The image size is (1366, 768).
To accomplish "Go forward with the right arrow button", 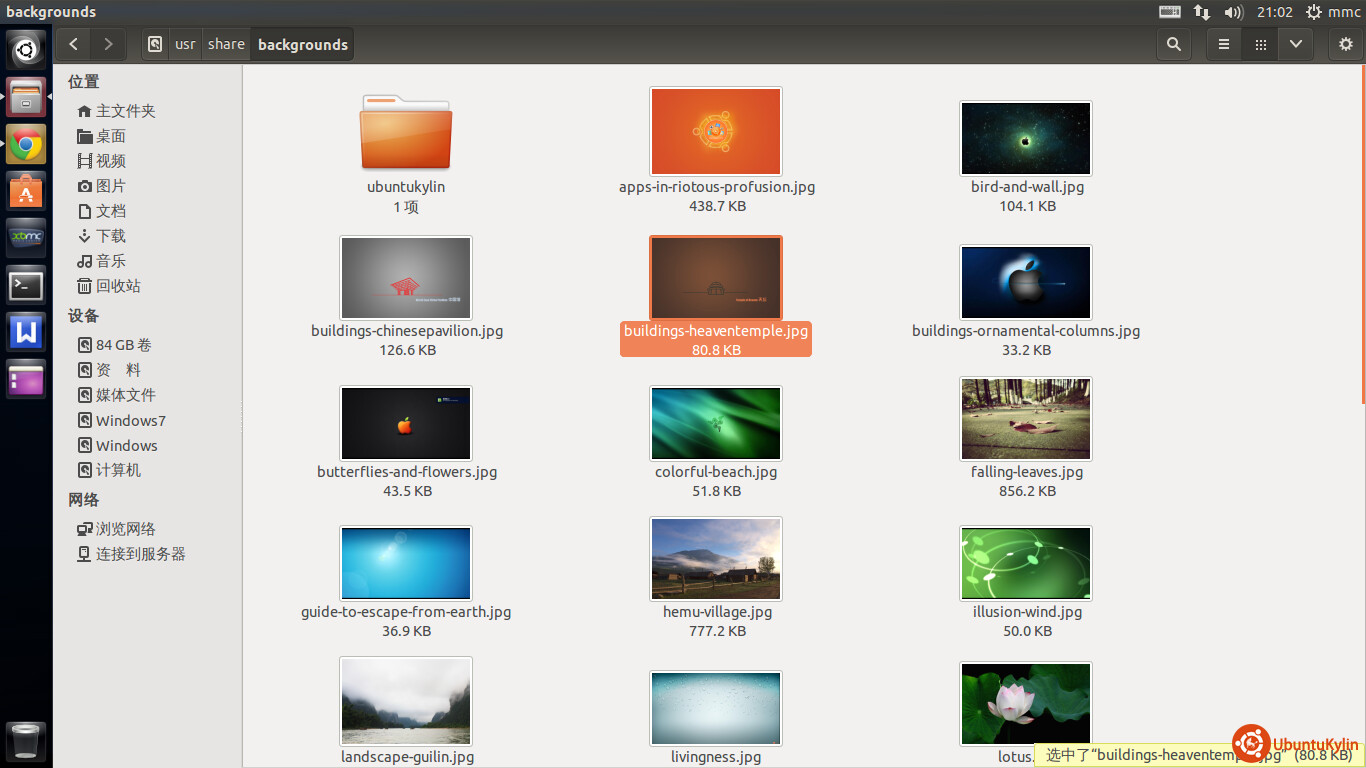I will pyautogui.click(x=107, y=44).
